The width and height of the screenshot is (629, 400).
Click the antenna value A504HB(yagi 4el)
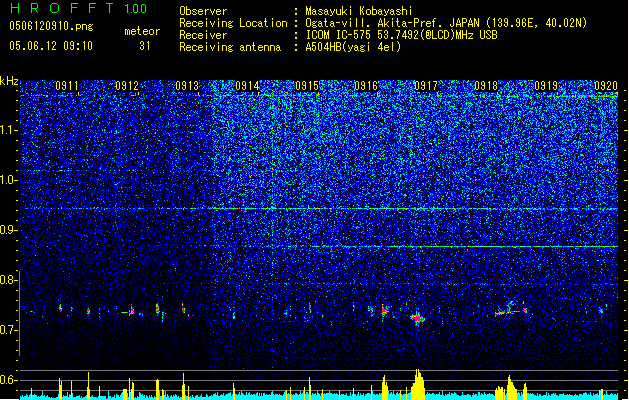pos(353,47)
